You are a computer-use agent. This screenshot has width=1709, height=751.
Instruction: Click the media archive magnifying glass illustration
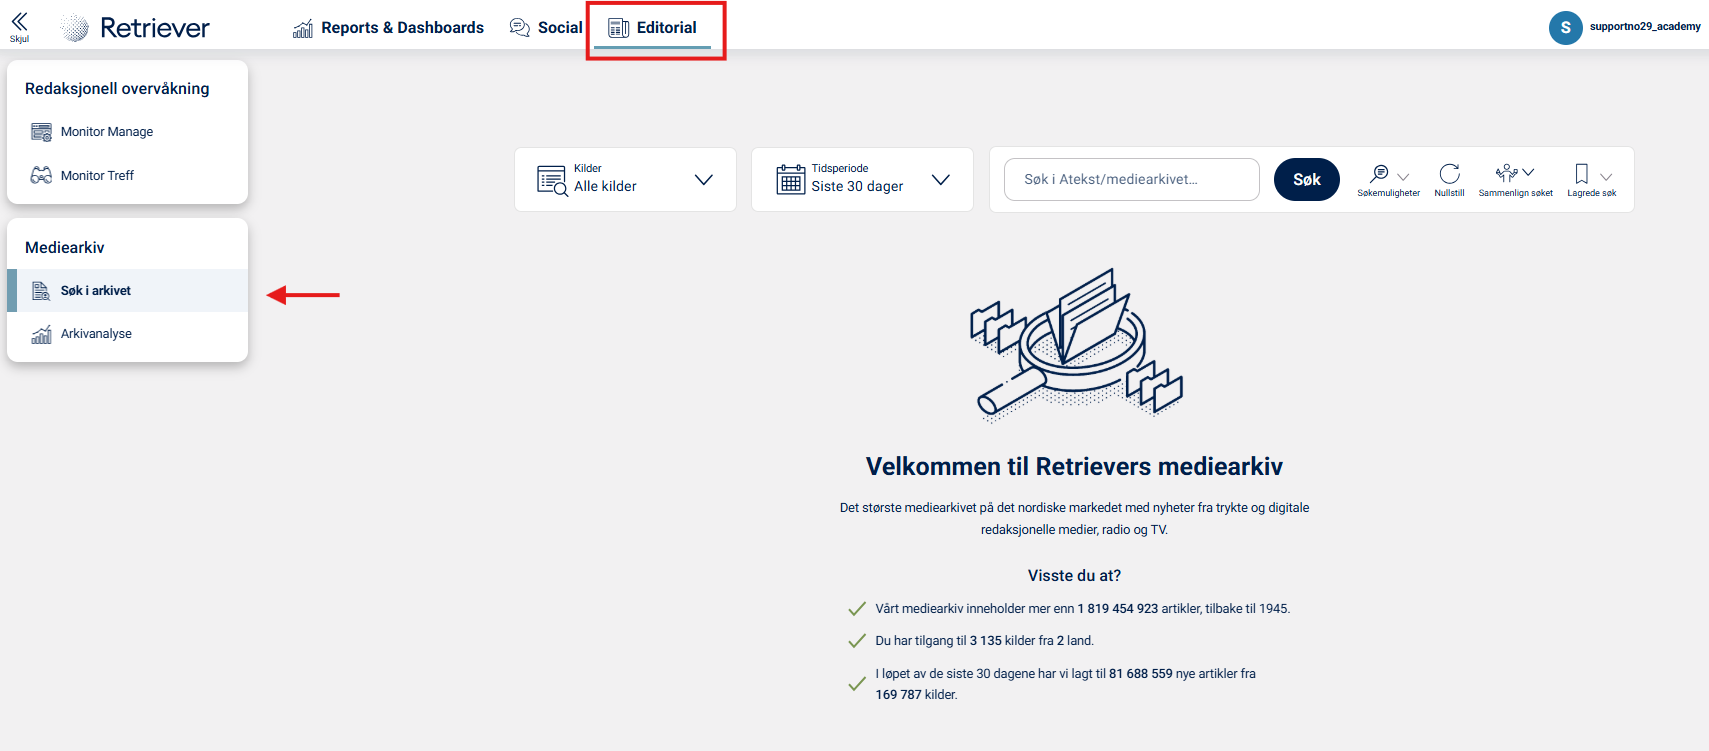tap(1076, 345)
